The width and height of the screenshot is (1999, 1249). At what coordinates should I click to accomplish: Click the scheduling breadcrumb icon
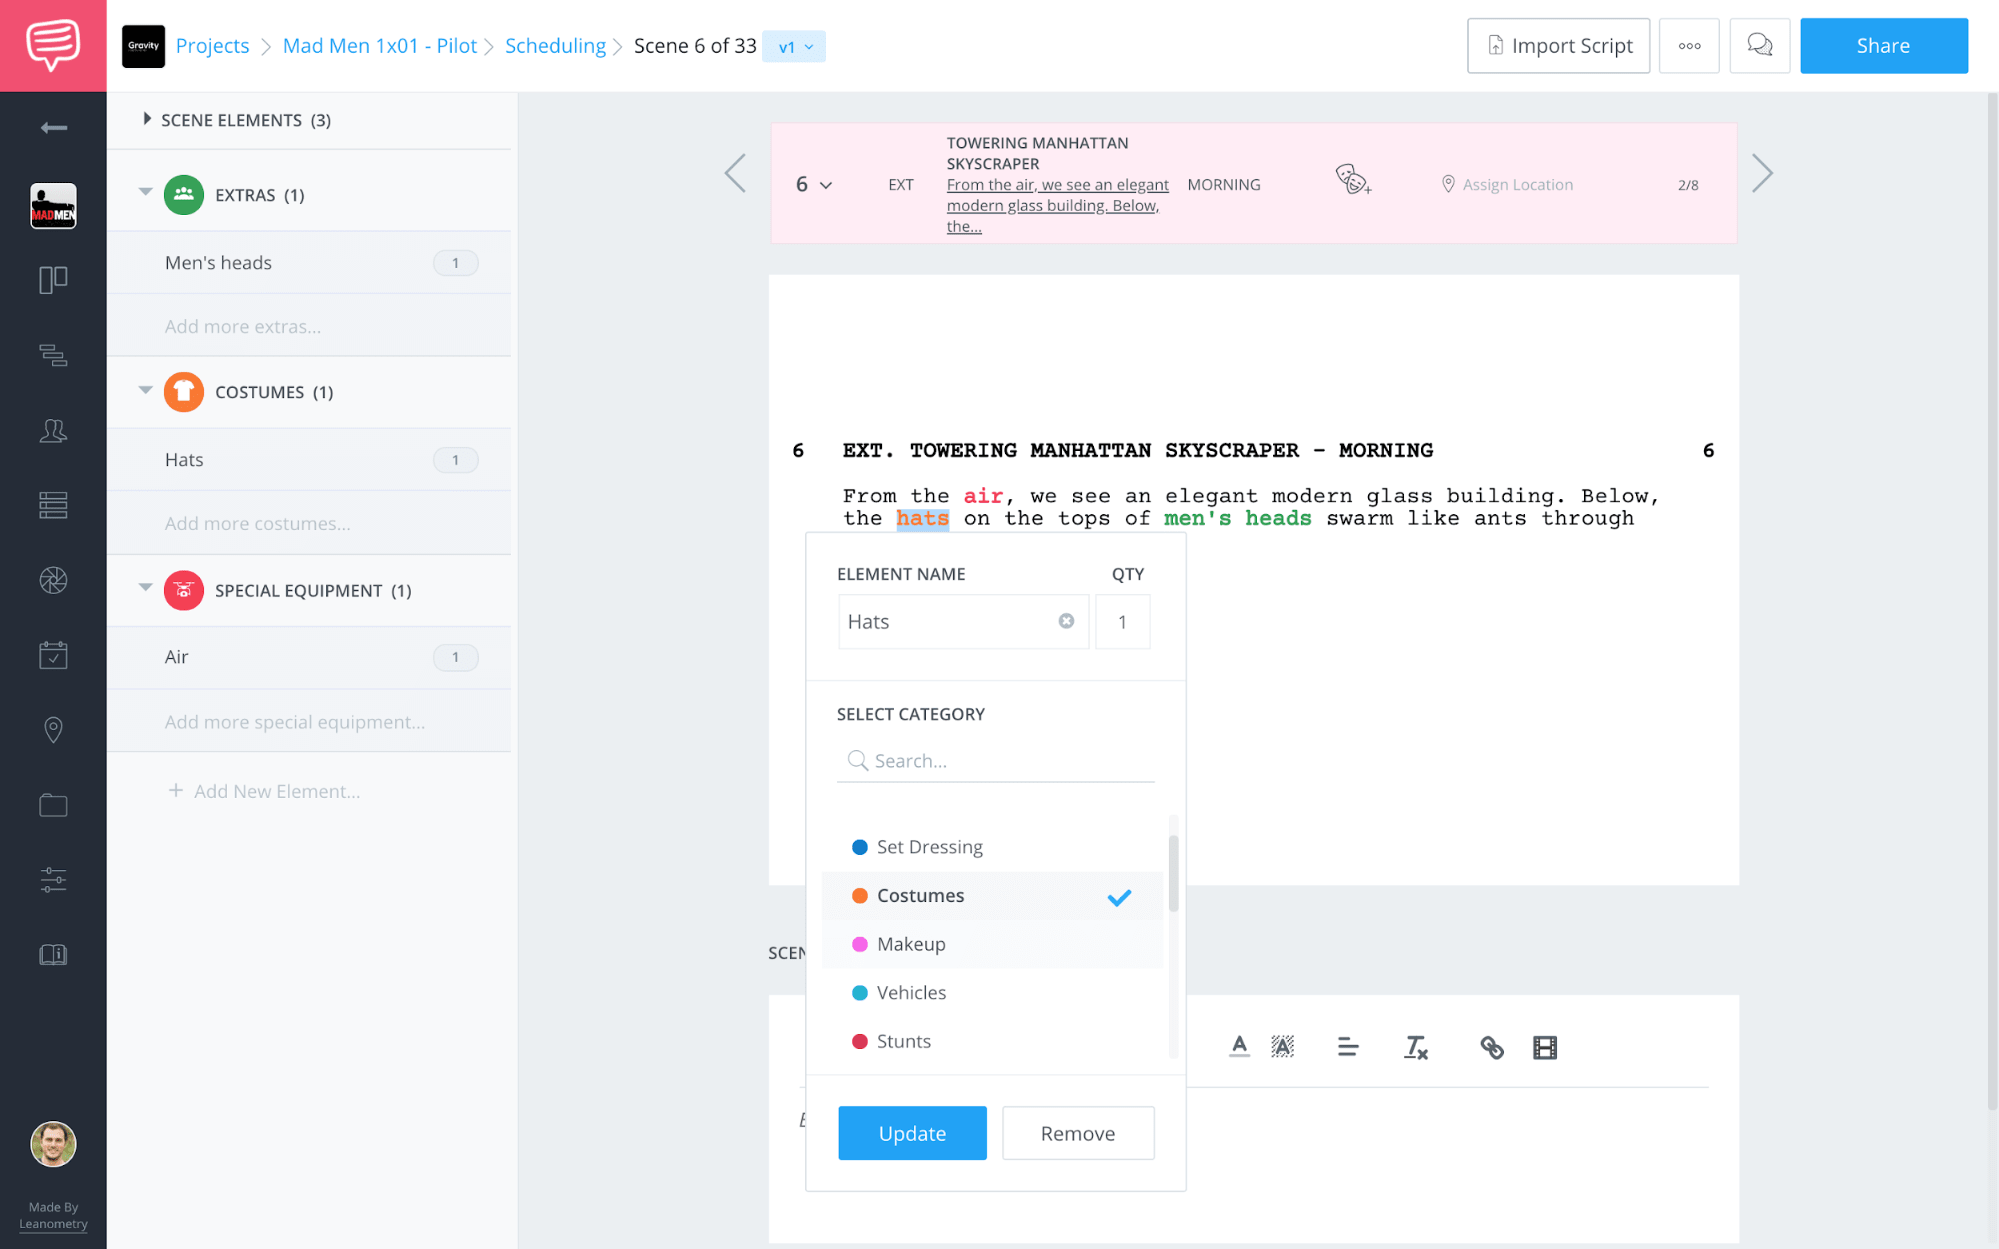(x=555, y=46)
